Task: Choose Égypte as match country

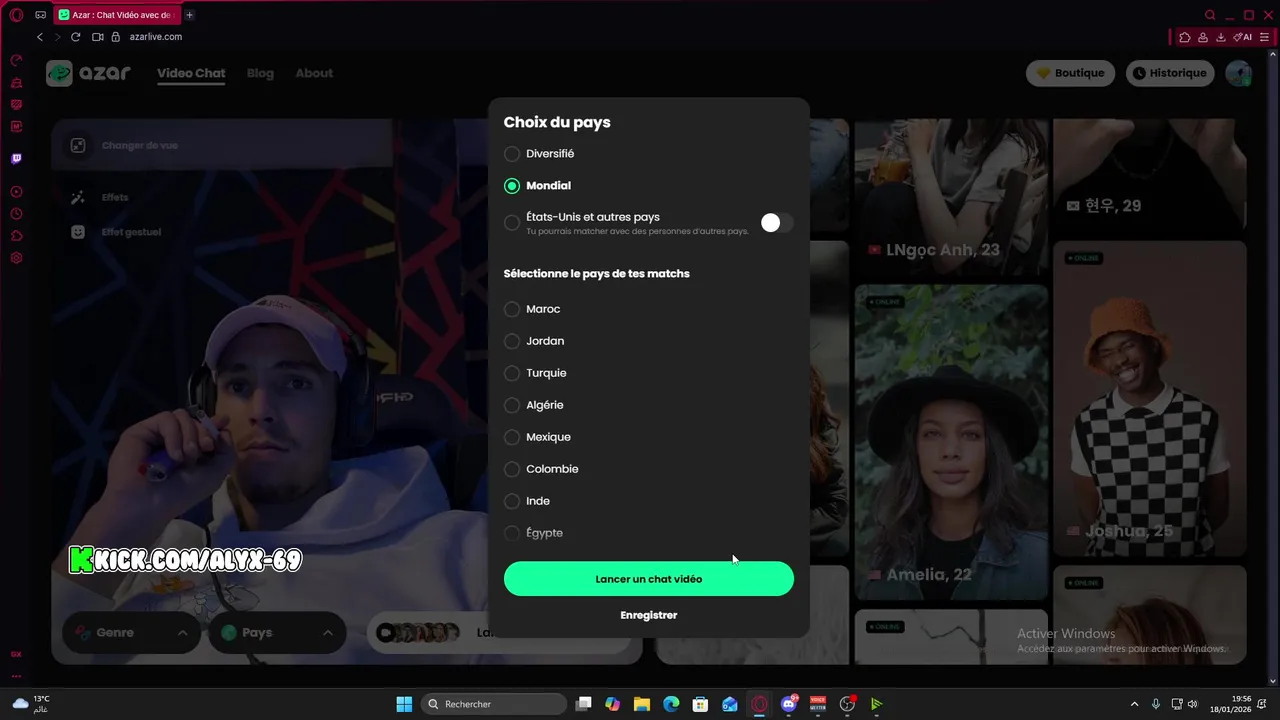Action: 512,533
